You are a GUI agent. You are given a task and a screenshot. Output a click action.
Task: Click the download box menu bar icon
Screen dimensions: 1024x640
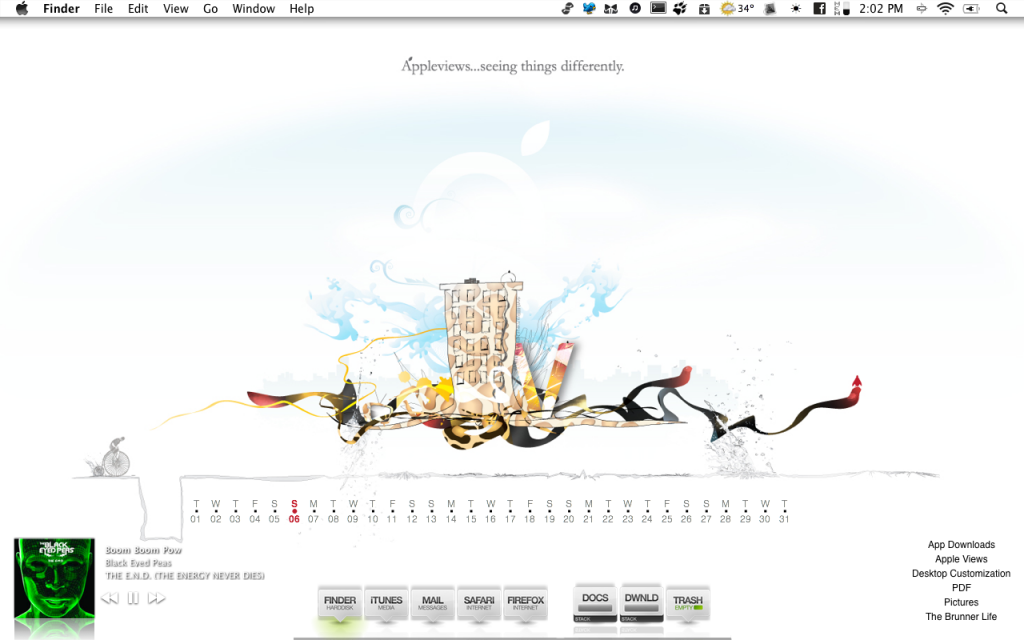(x=704, y=8)
